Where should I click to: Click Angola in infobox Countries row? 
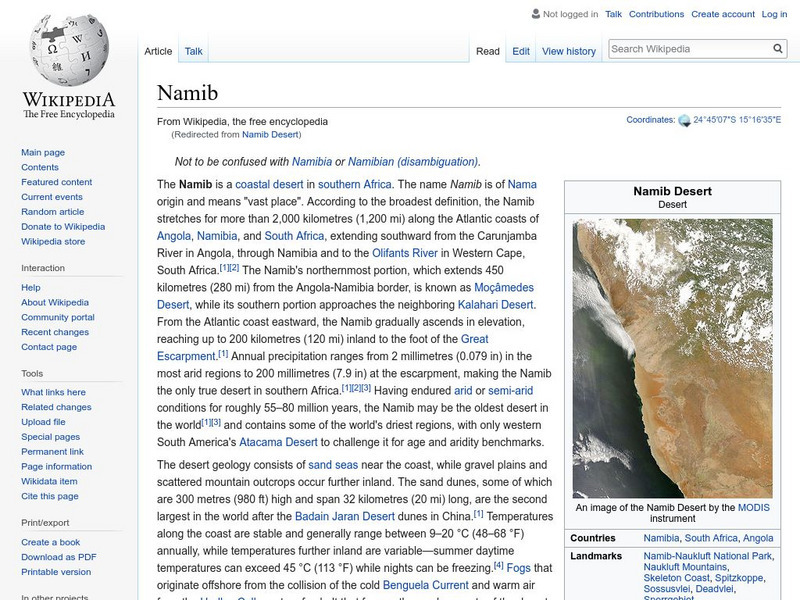pyautogui.click(x=758, y=538)
